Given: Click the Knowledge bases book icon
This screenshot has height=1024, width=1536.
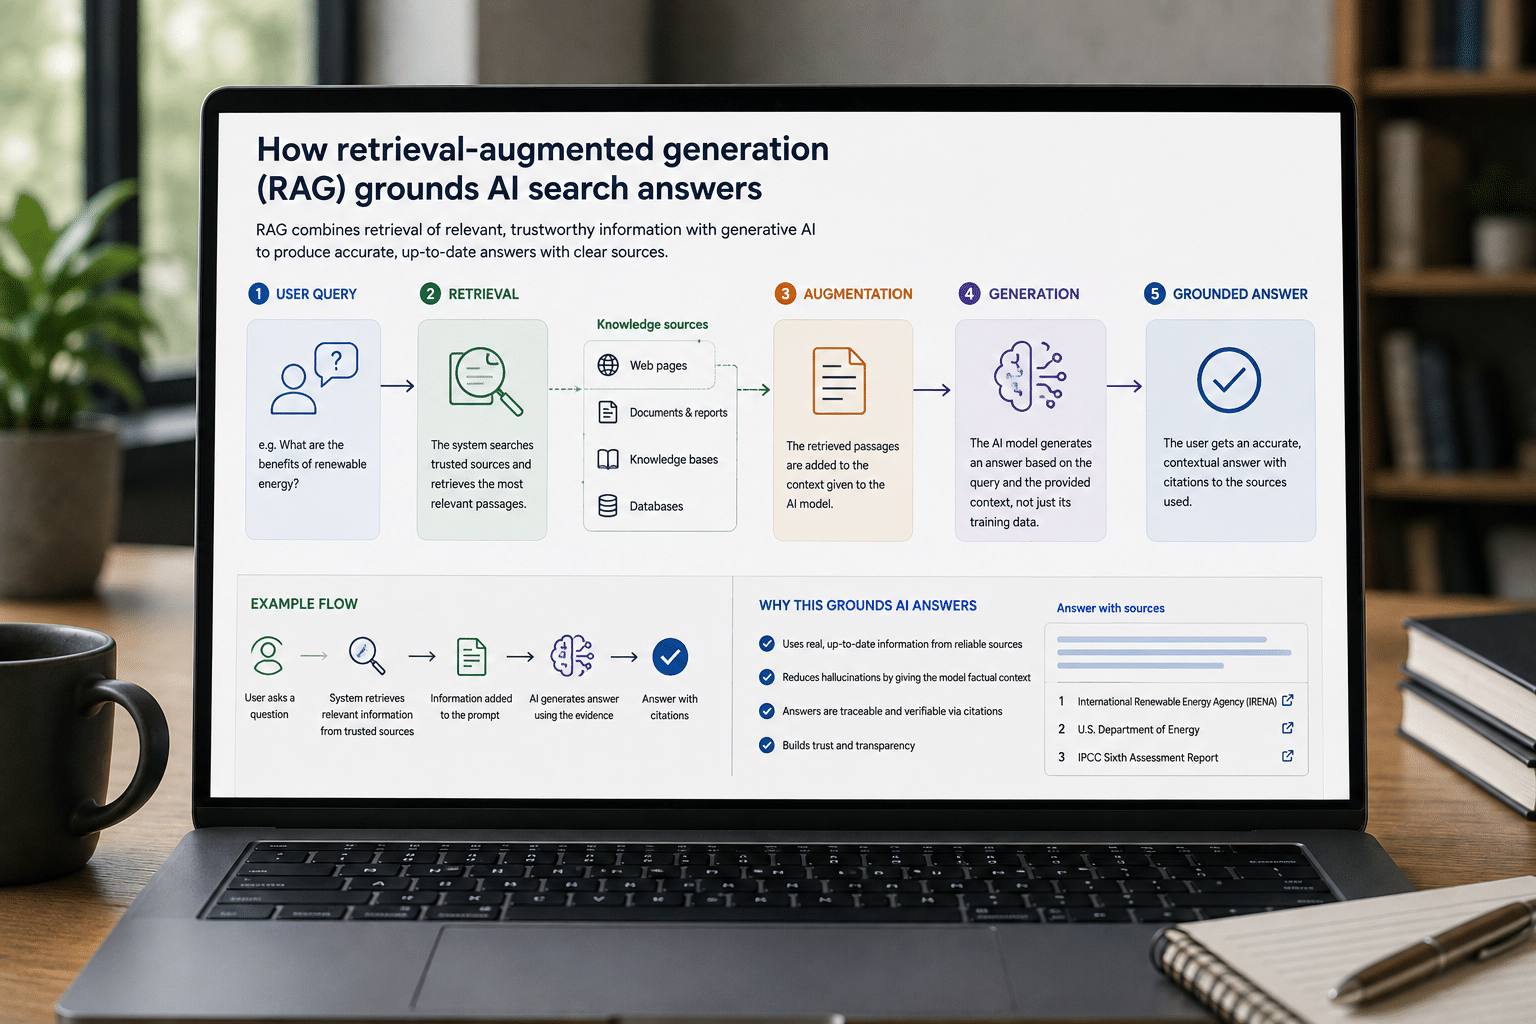Looking at the screenshot, I should click(x=608, y=459).
